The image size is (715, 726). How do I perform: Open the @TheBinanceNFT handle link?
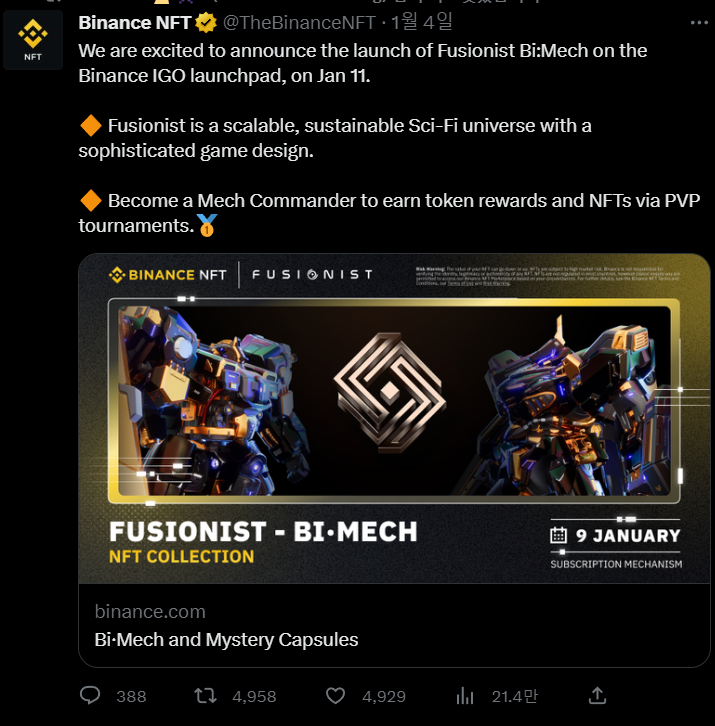click(299, 23)
